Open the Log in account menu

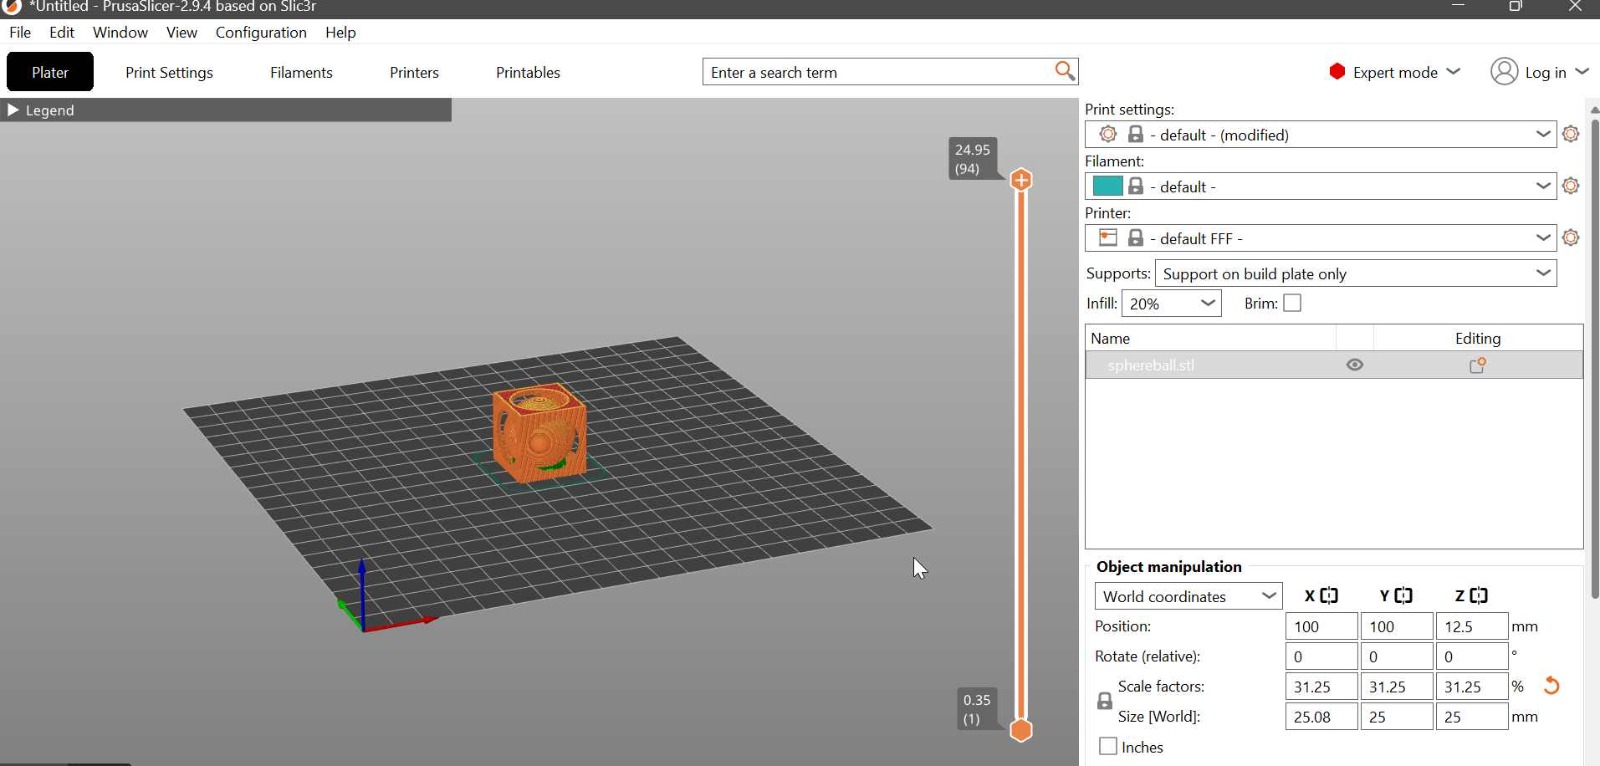pyautogui.click(x=1539, y=72)
